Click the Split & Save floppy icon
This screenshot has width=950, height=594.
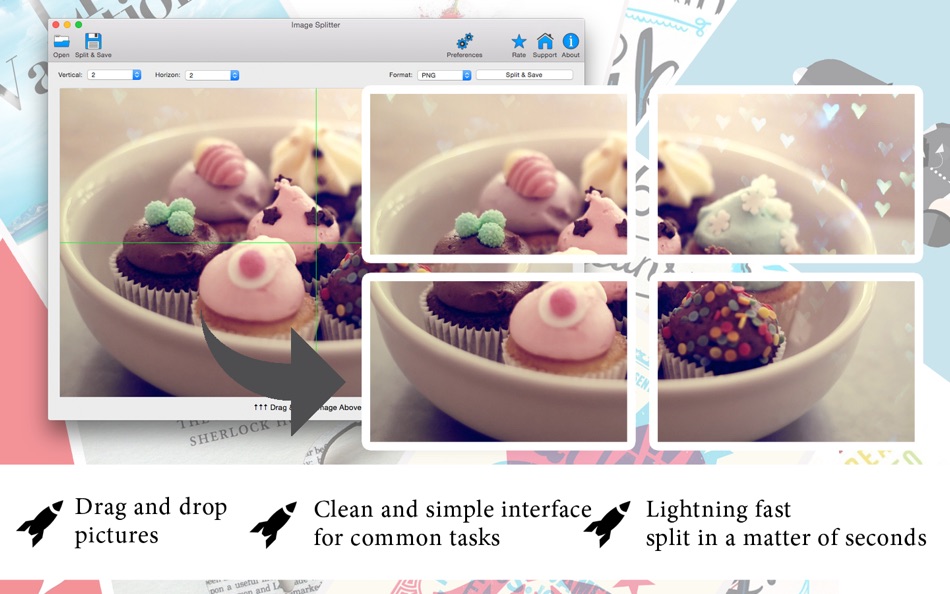pyautogui.click(x=93, y=41)
